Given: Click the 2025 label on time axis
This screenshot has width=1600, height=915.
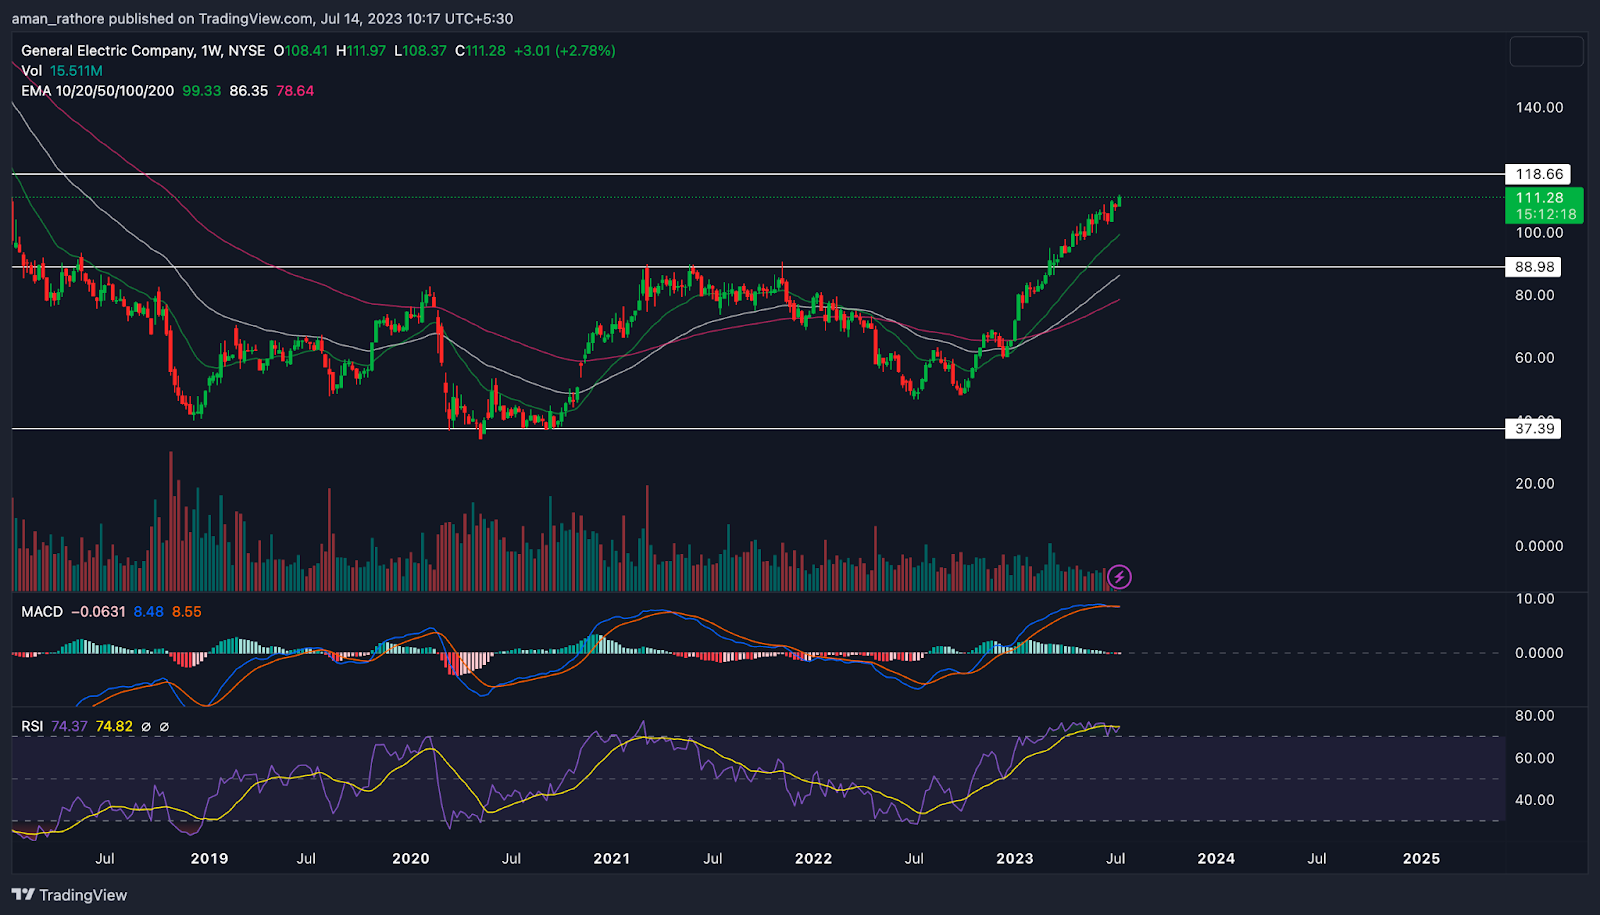Looking at the screenshot, I should pyautogui.click(x=1422, y=858).
